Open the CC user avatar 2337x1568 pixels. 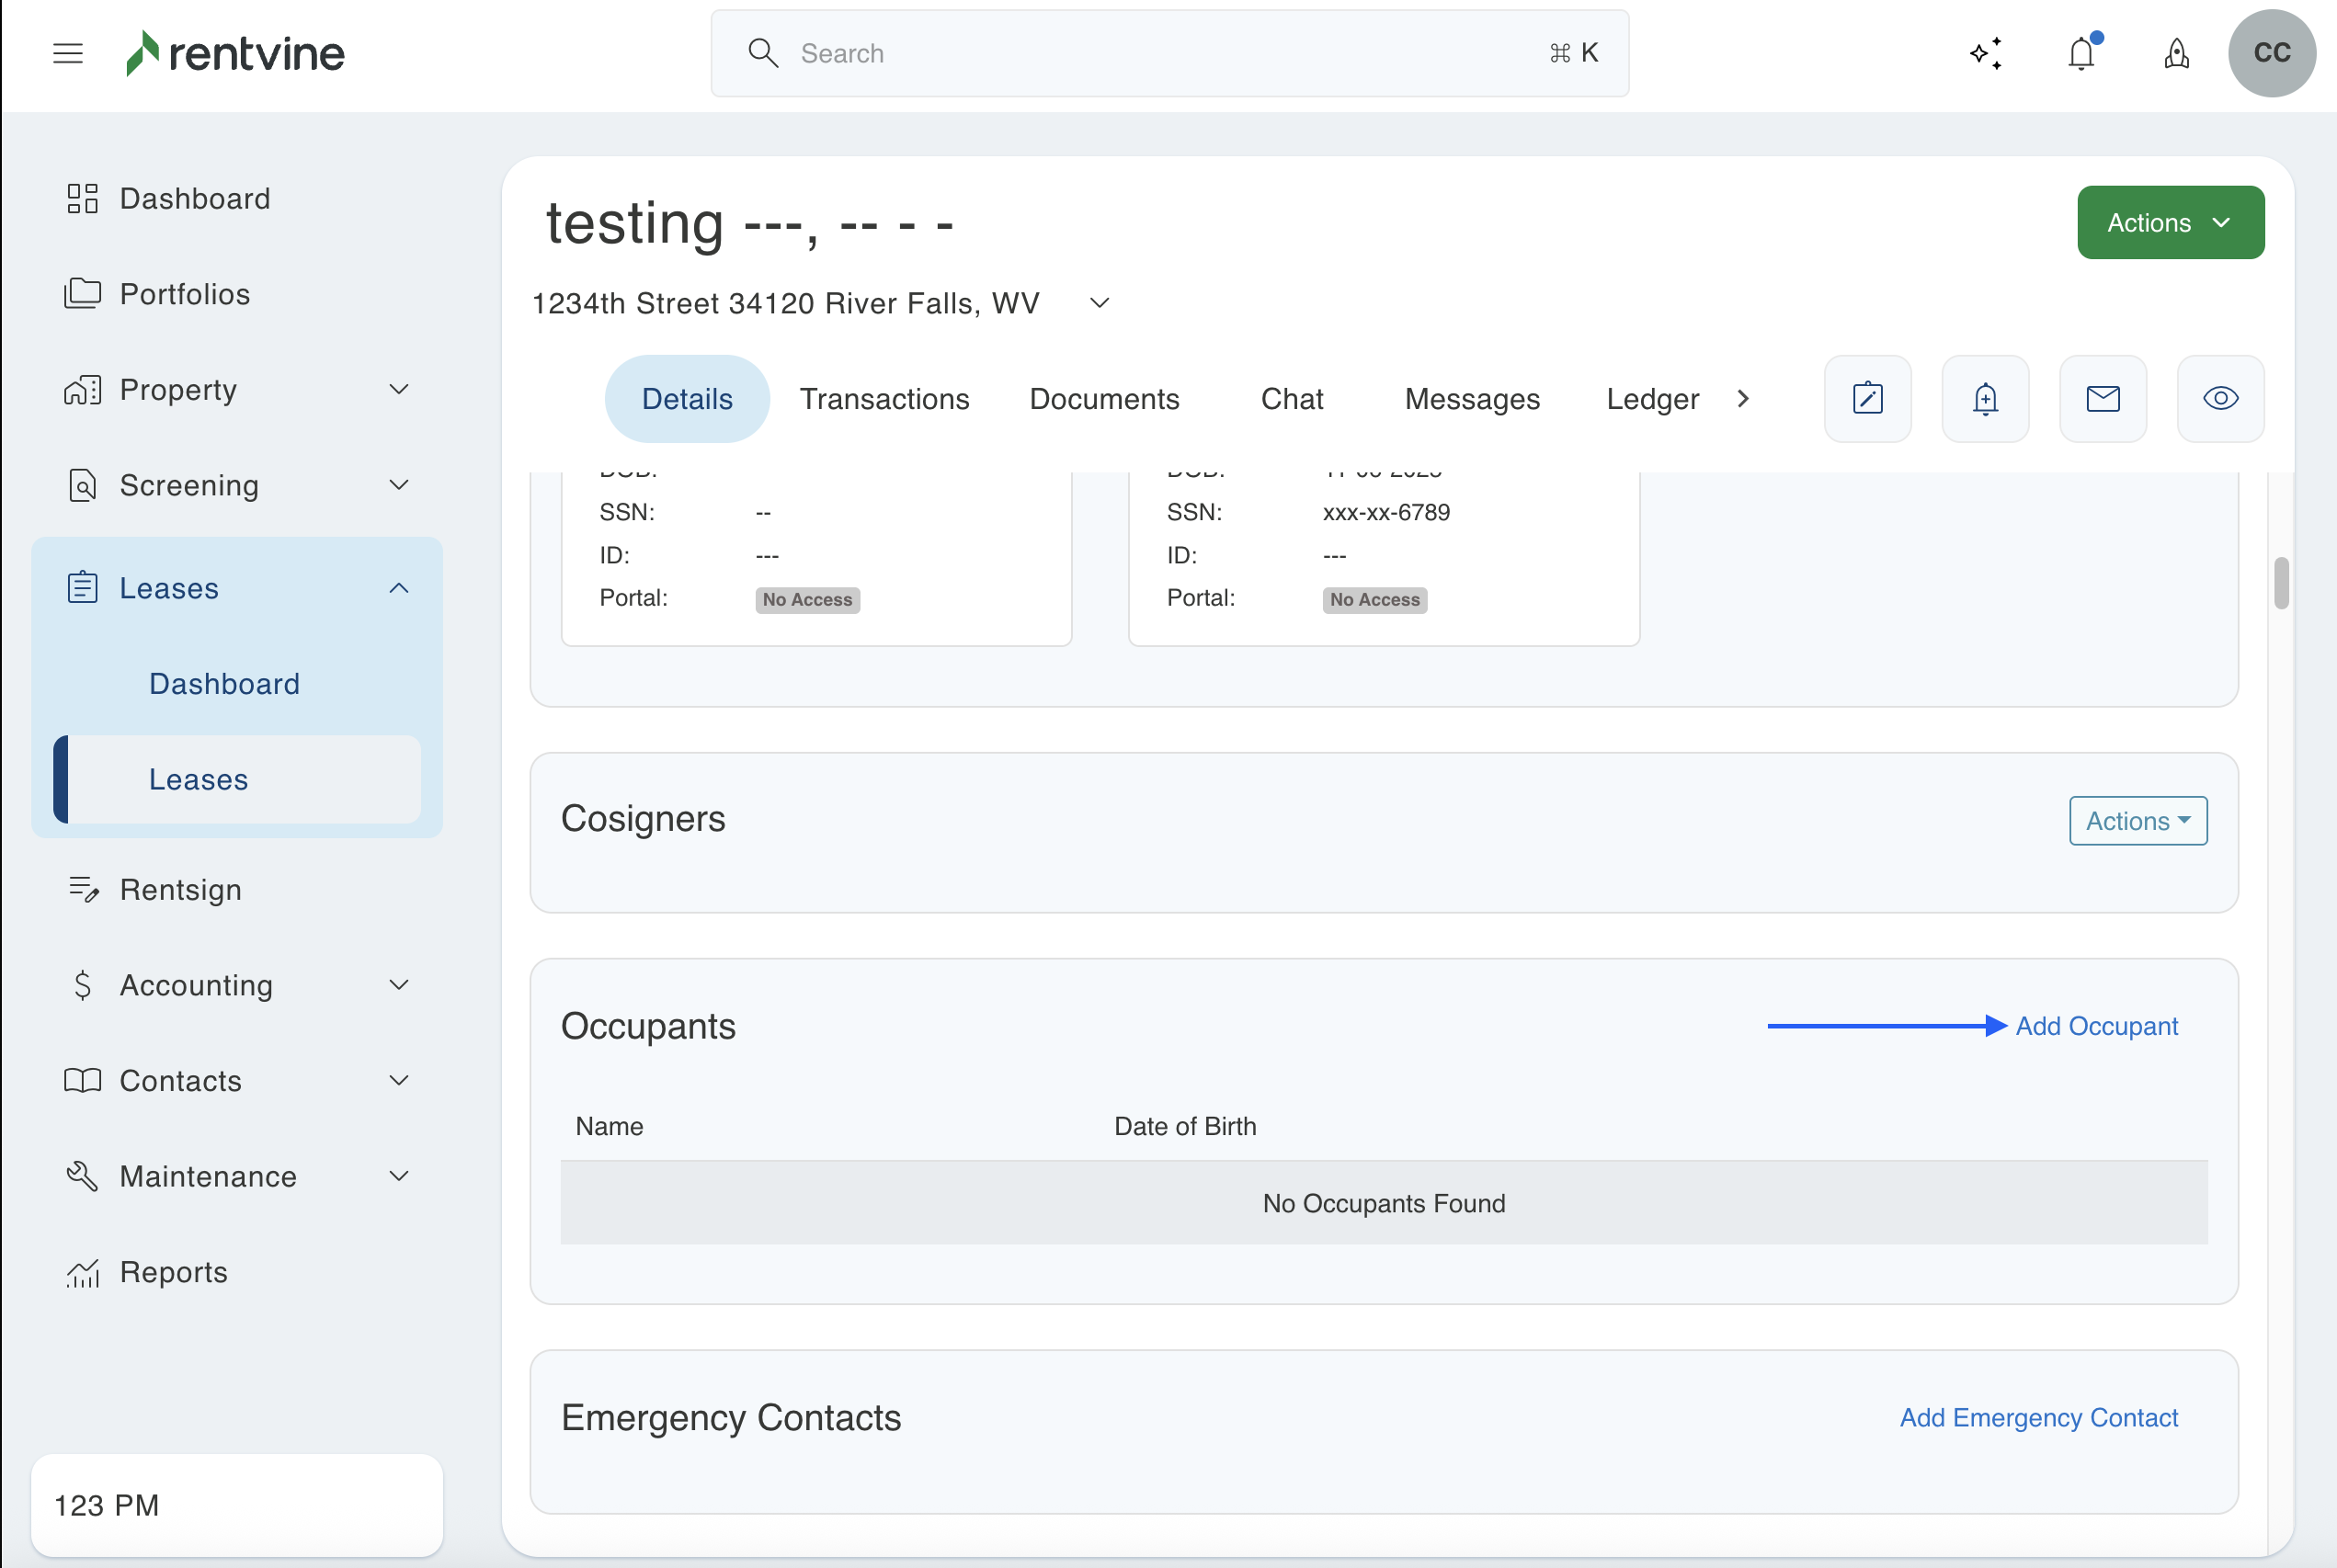[x=2271, y=53]
